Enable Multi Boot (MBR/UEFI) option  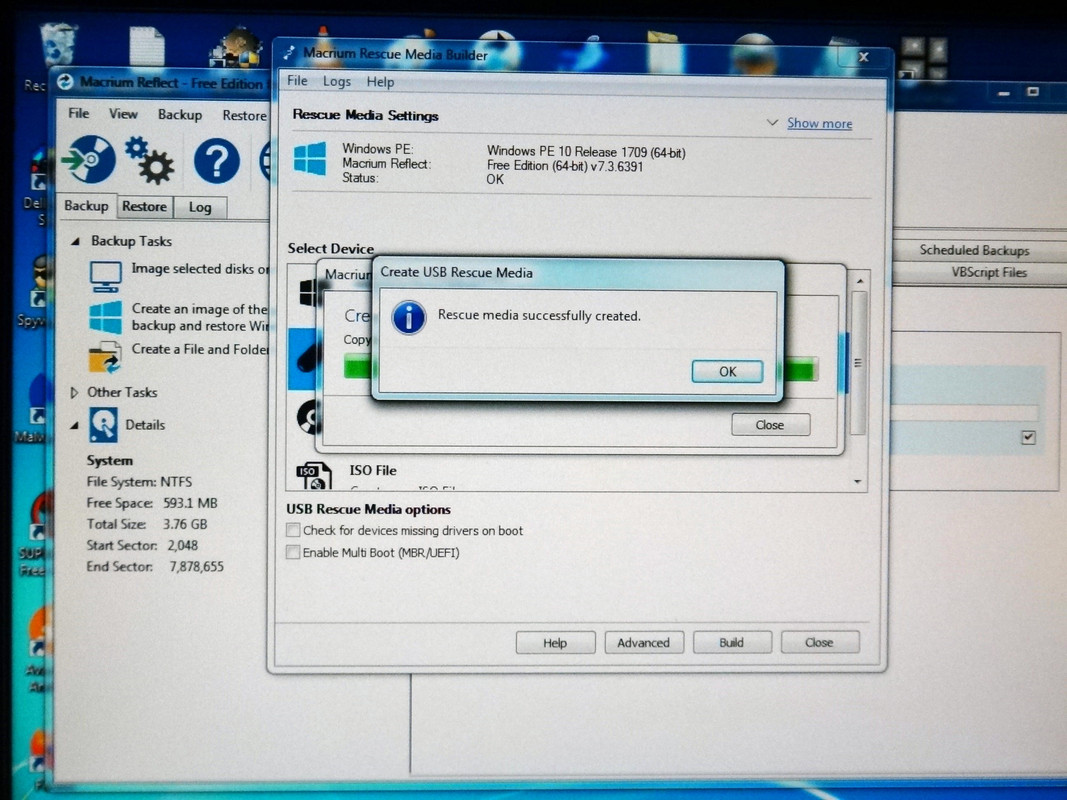point(293,552)
